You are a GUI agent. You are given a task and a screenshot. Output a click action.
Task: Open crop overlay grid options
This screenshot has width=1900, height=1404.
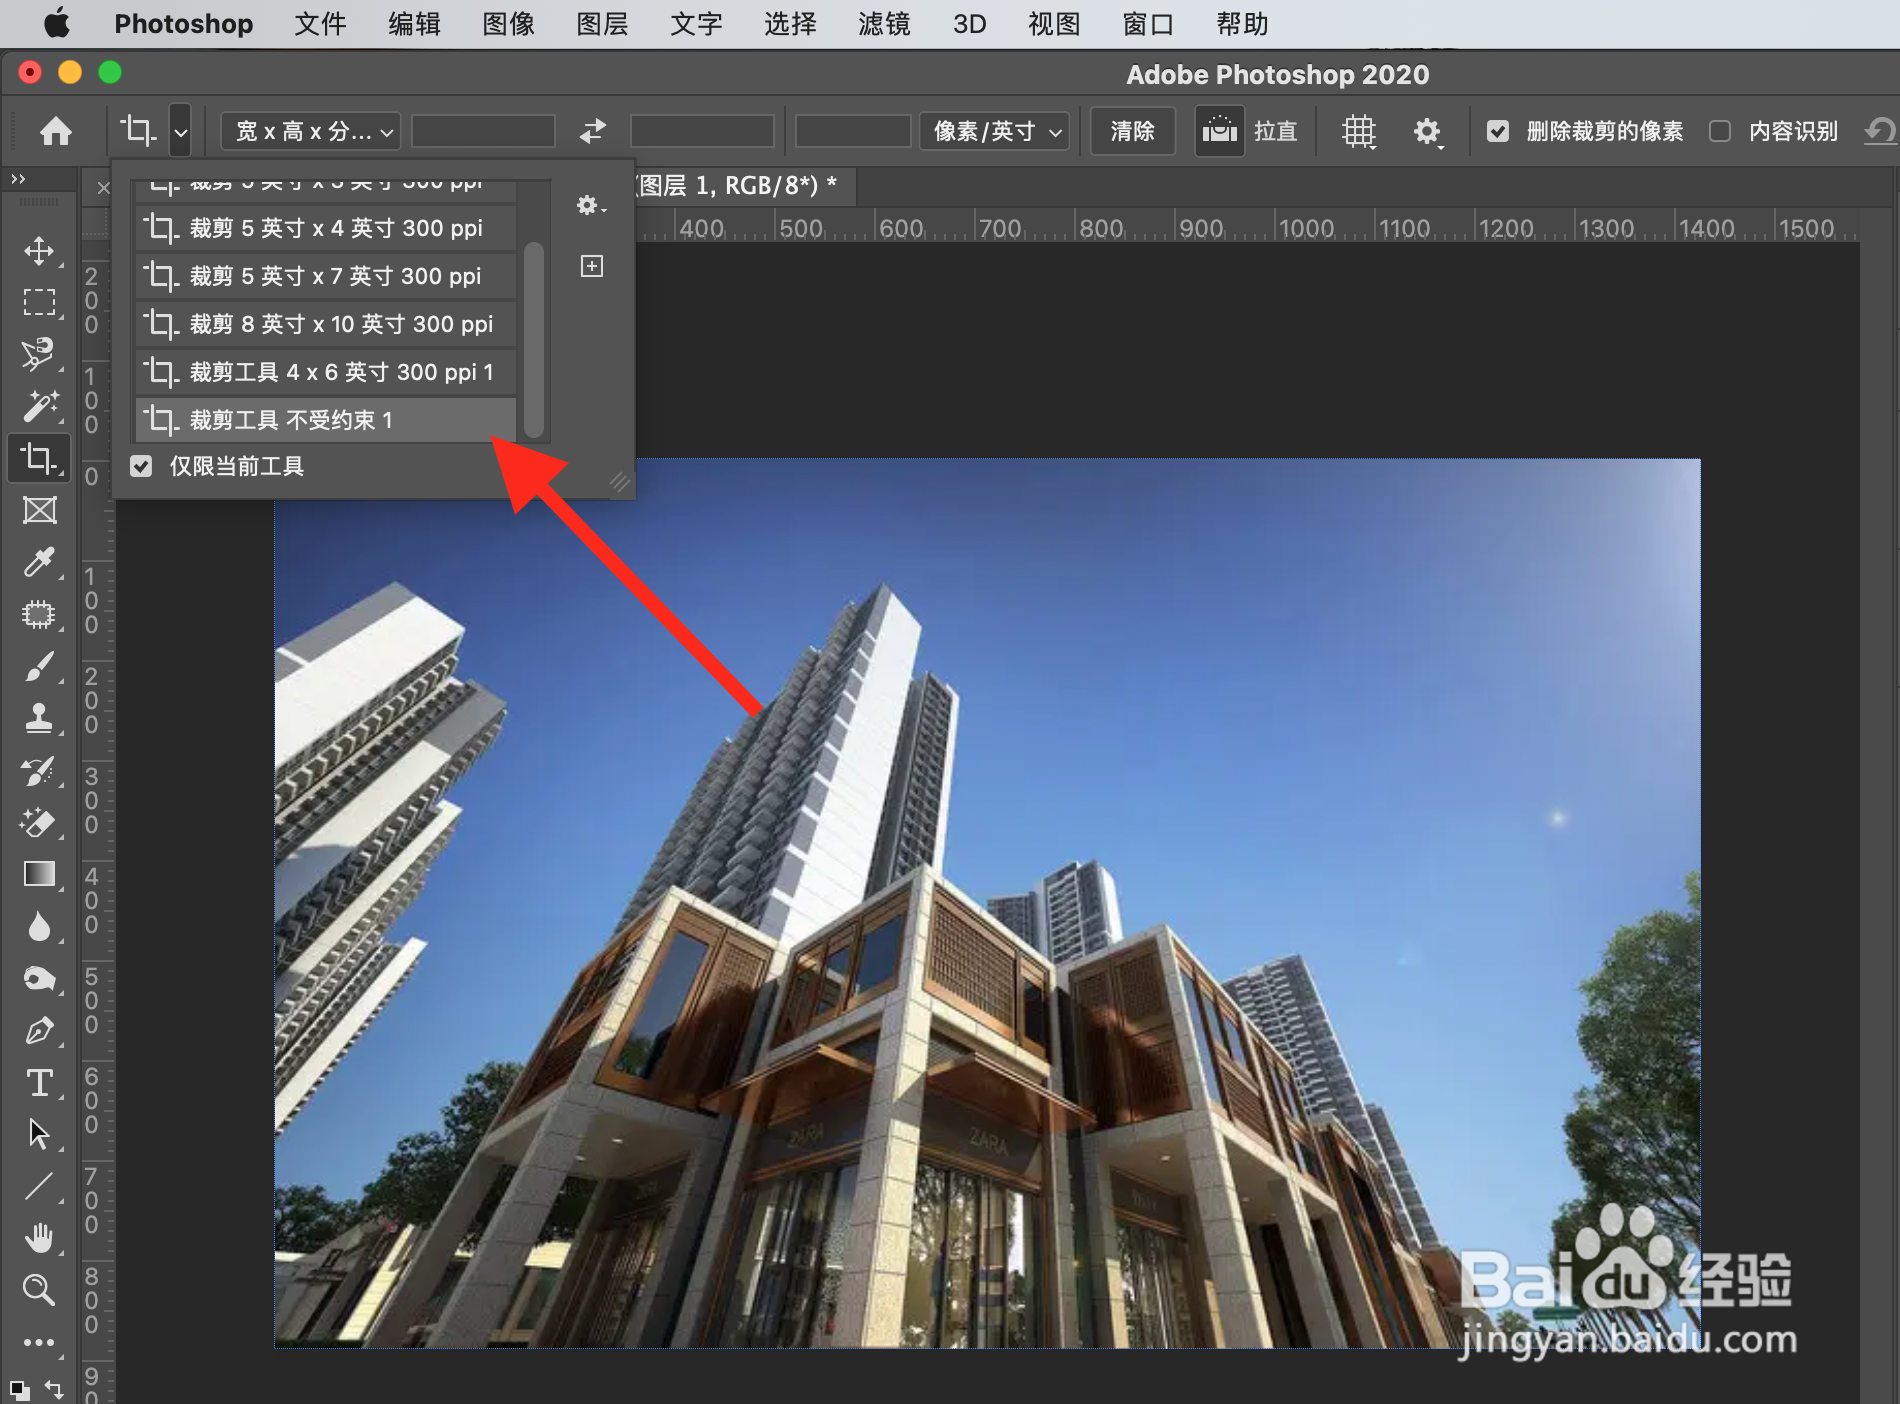point(1359,131)
